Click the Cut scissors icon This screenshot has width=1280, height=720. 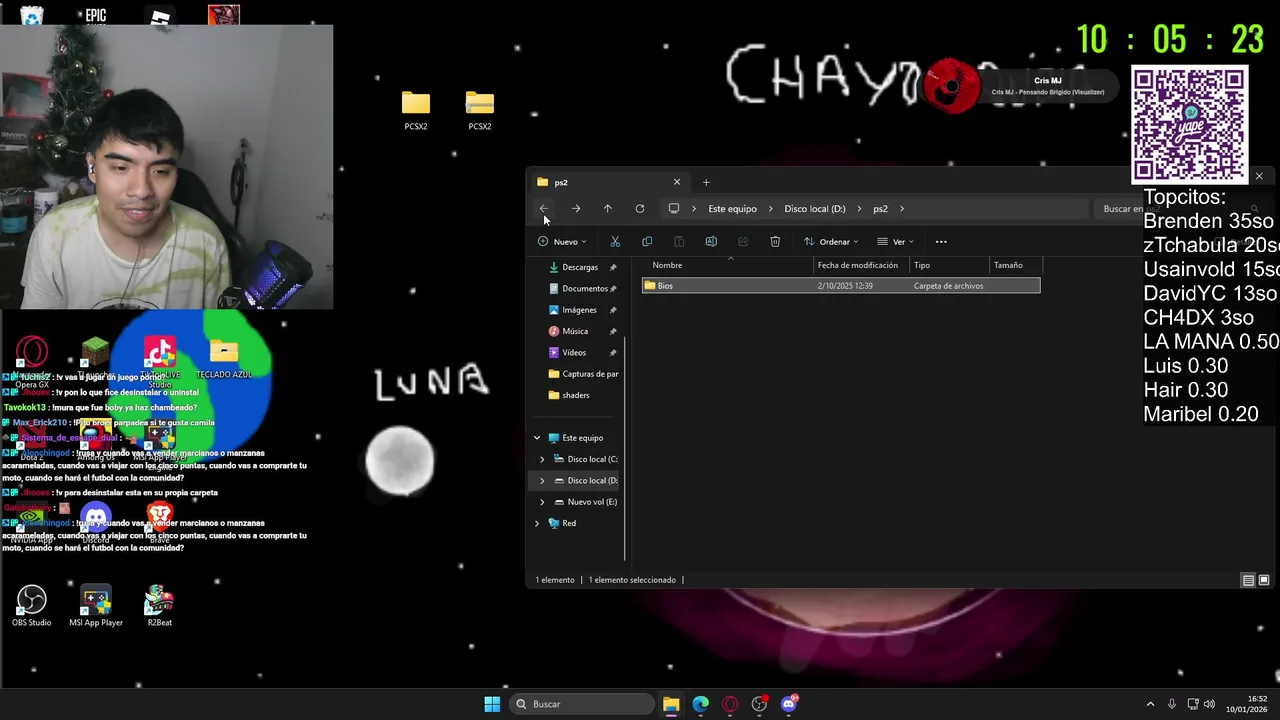615,242
